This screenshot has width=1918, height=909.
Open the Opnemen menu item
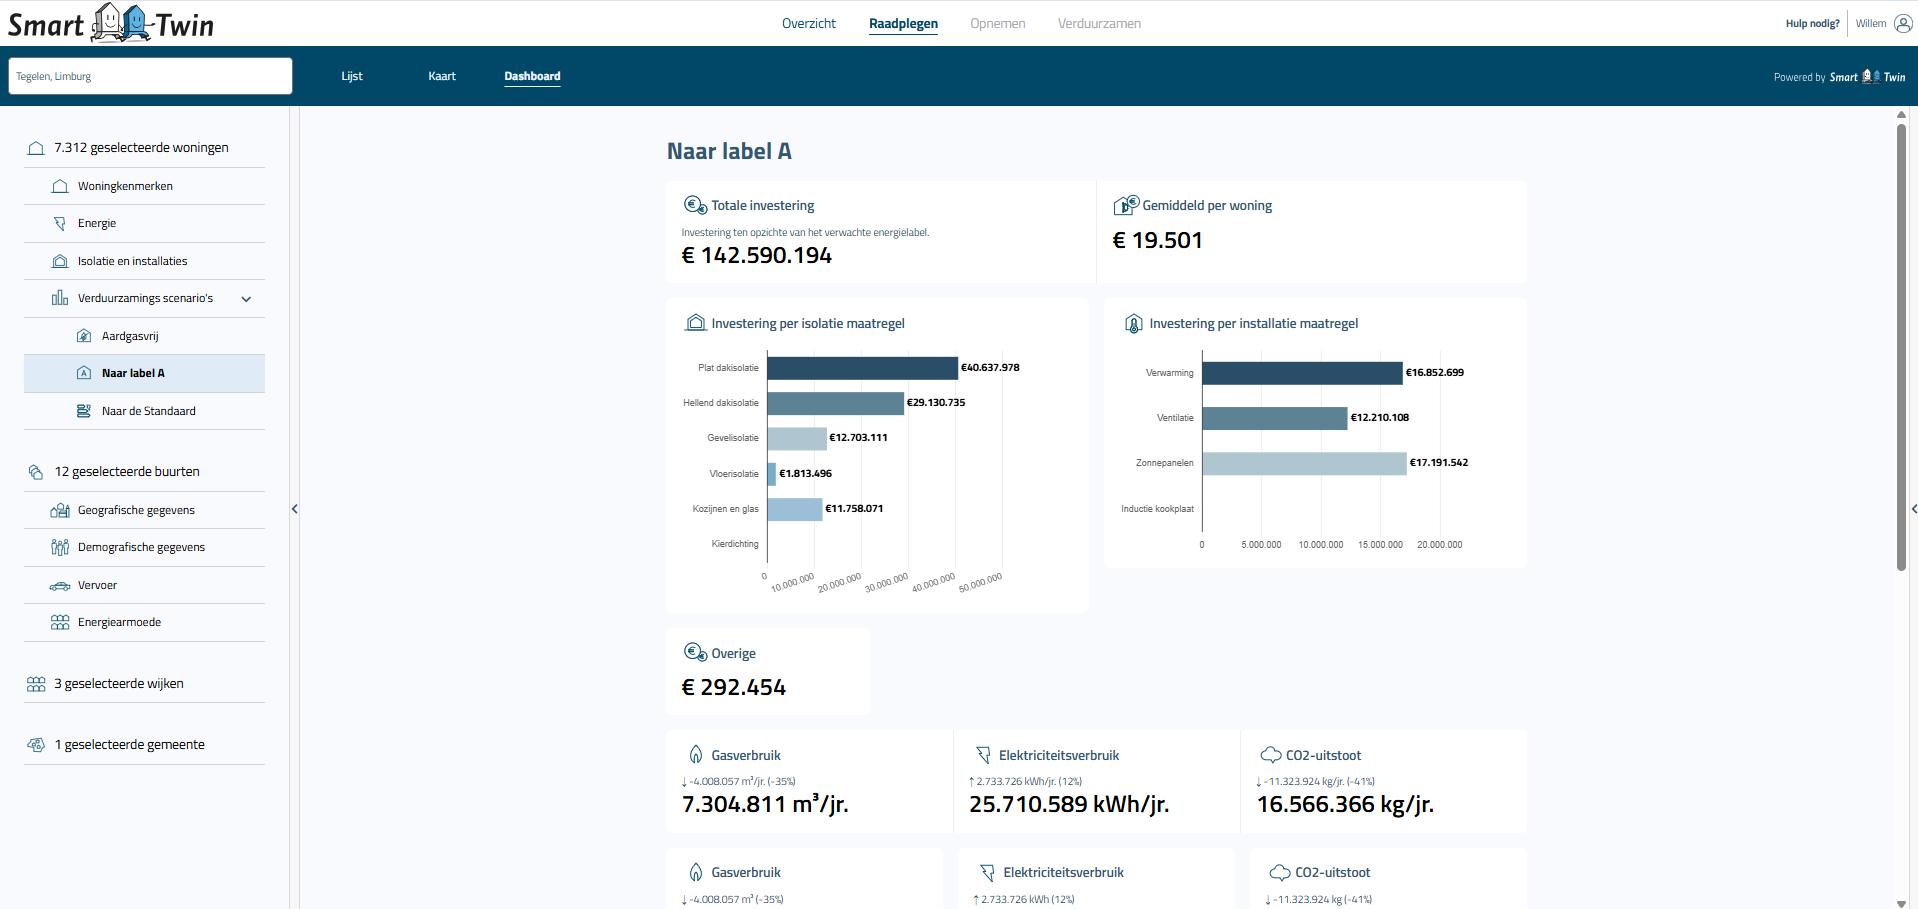[997, 23]
